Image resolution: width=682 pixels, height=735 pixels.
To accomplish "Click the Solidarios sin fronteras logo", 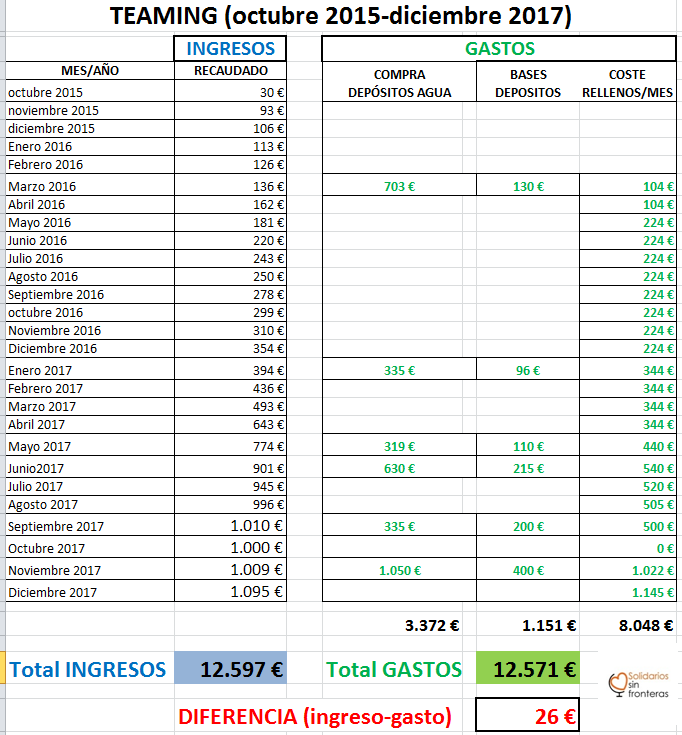I will [x=638, y=684].
